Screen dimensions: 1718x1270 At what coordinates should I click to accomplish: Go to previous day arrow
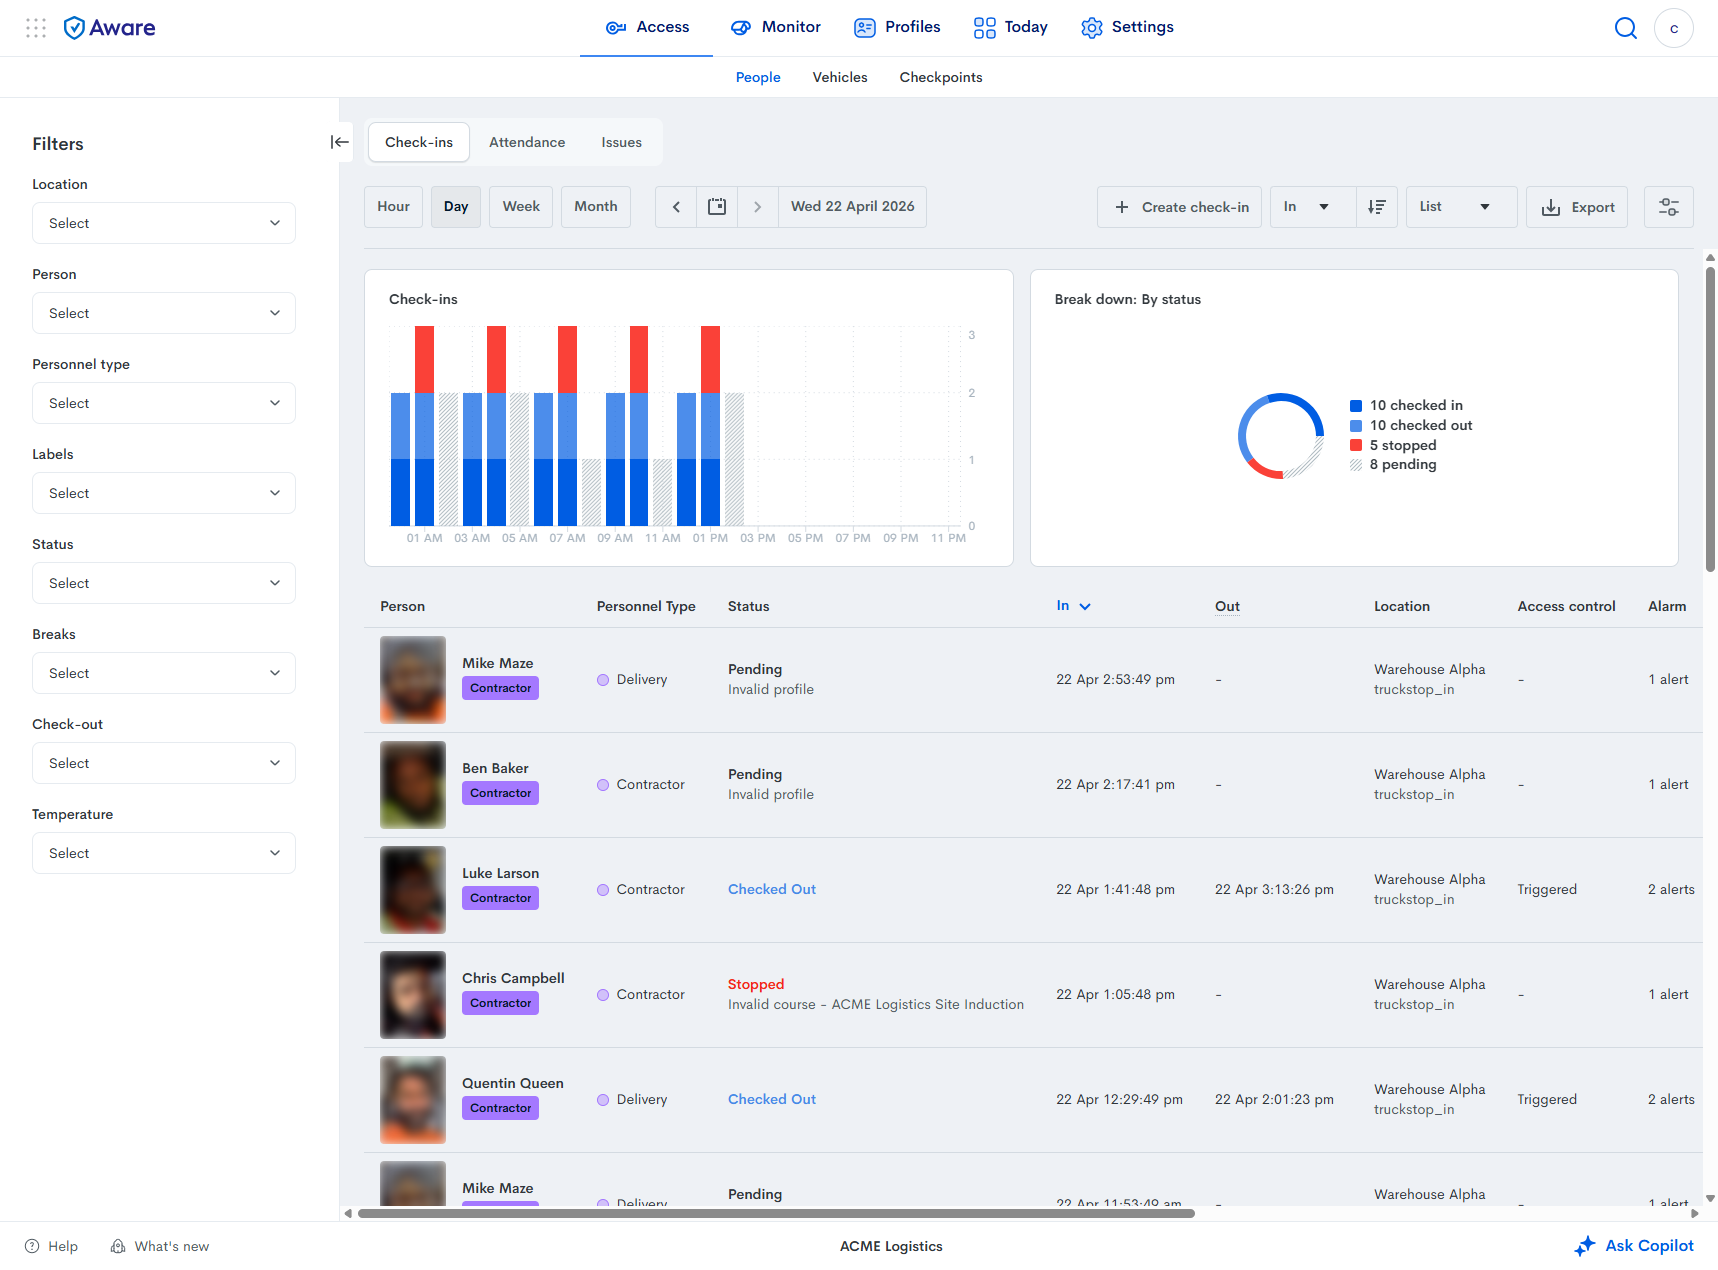coord(676,207)
